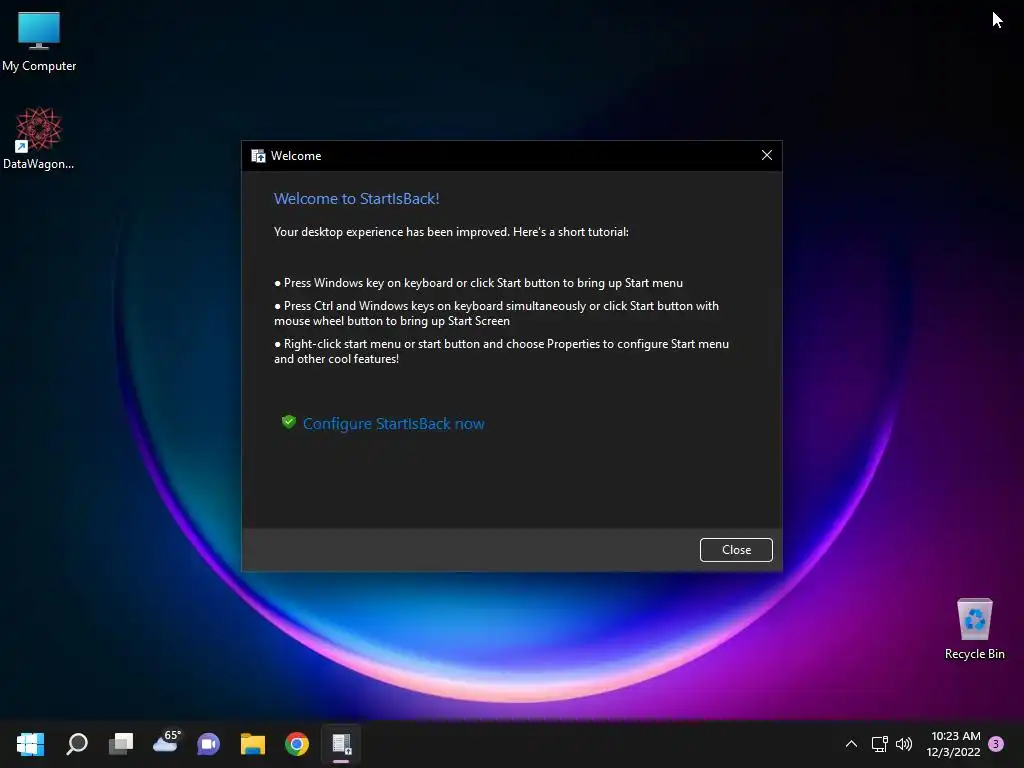The width and height of the screenshot is (1024, 768).
Task: Select the Recycle Bin icon
Action: point(974,630)
